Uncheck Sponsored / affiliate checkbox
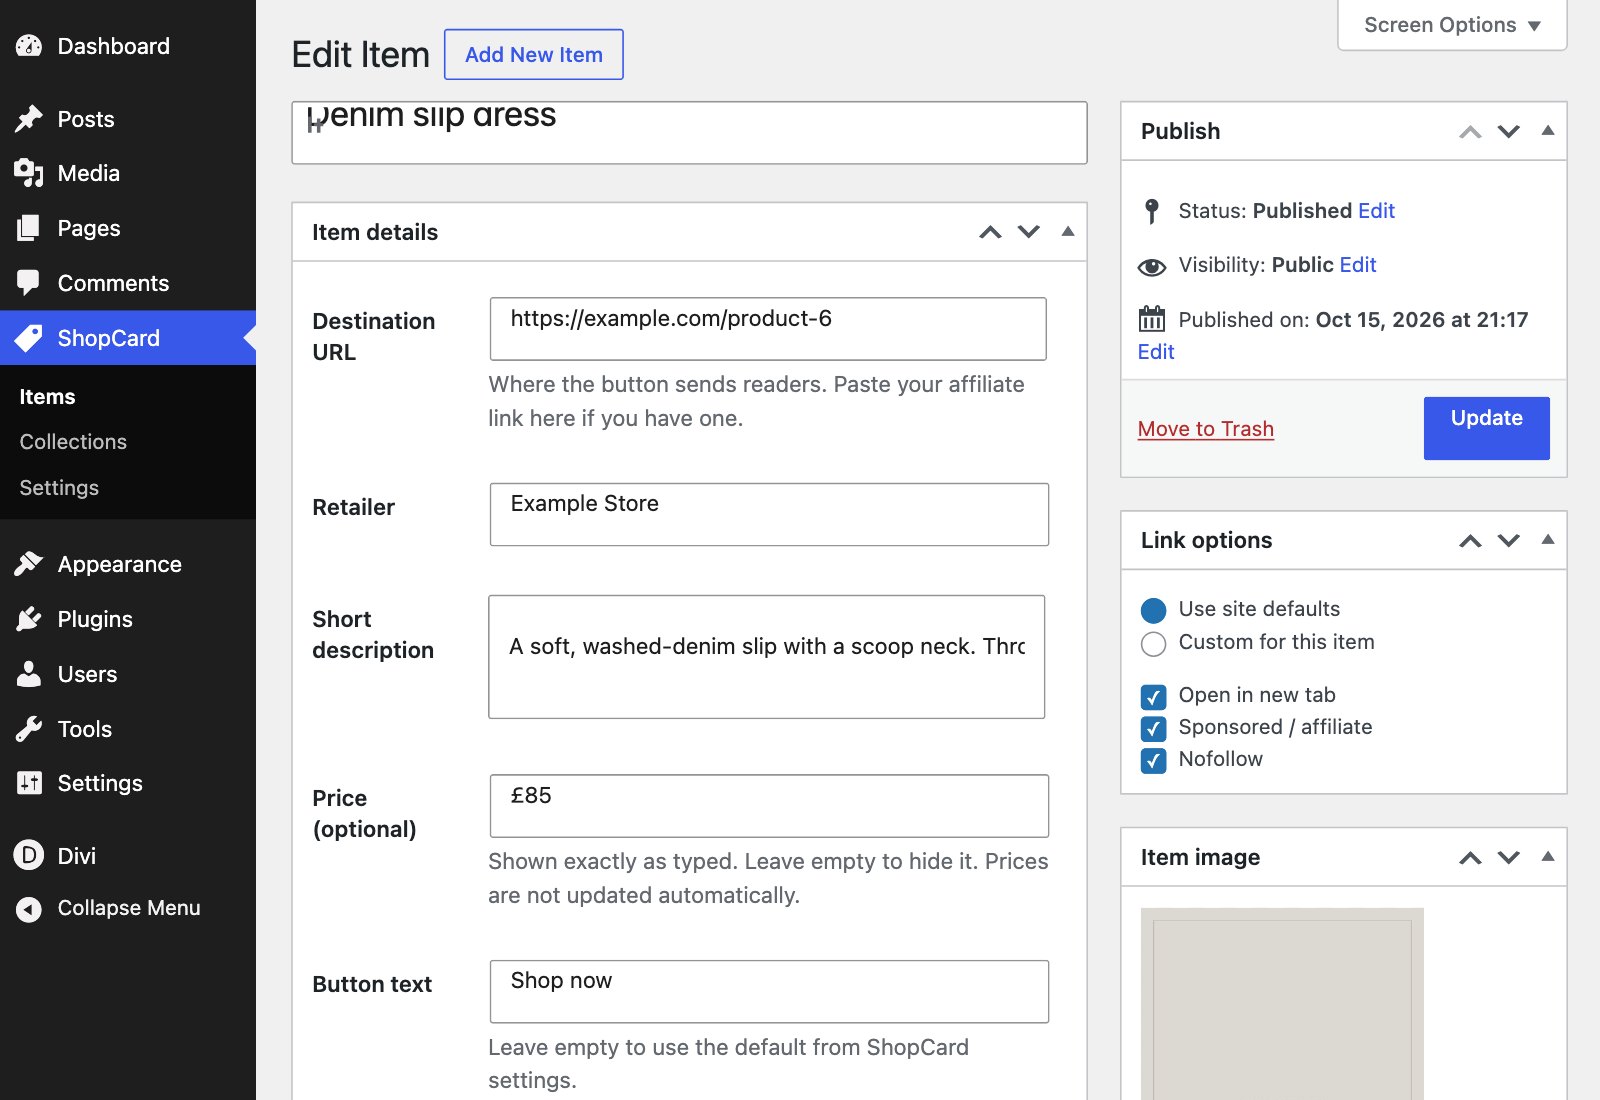The width and height of the screenshot is (1600, 1100). (x=1153, y=728)
